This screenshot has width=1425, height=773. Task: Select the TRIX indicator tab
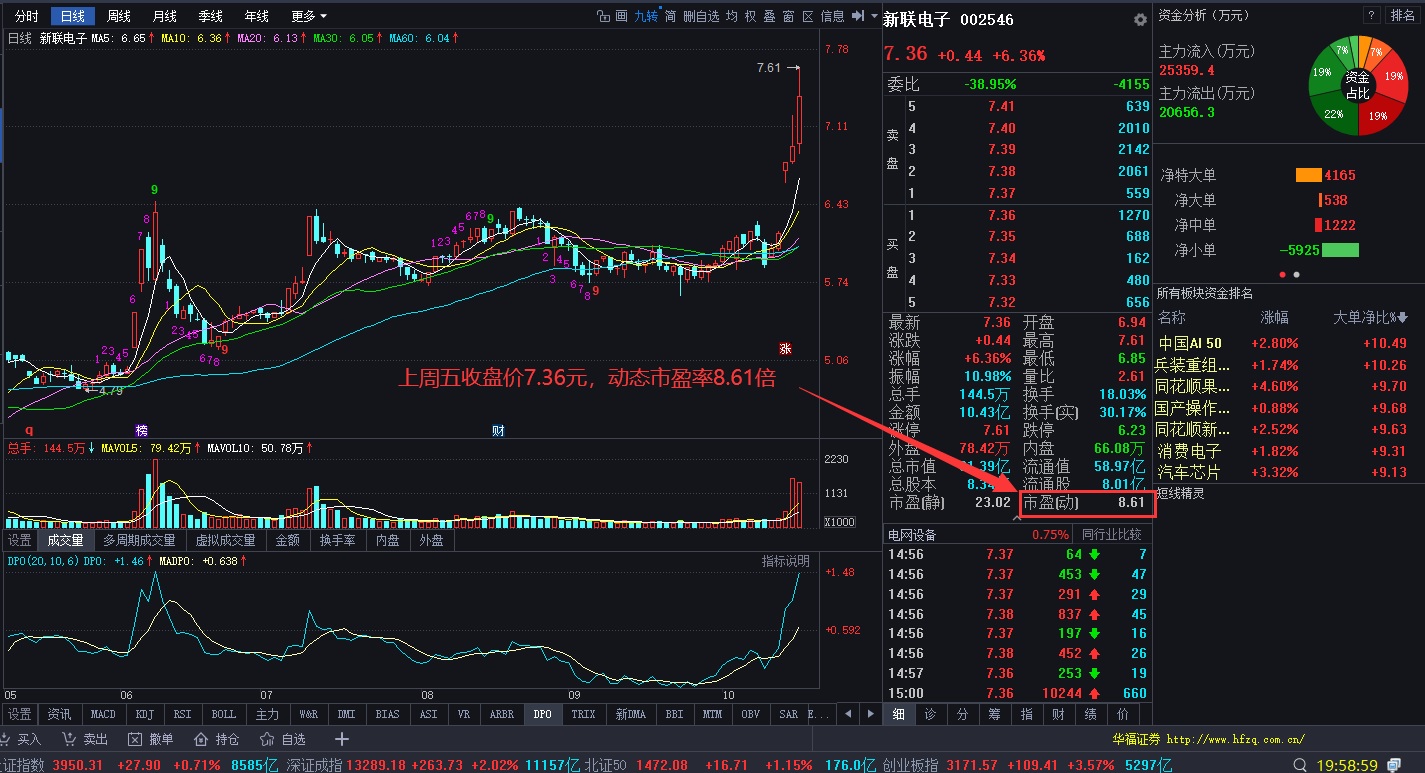583,714
